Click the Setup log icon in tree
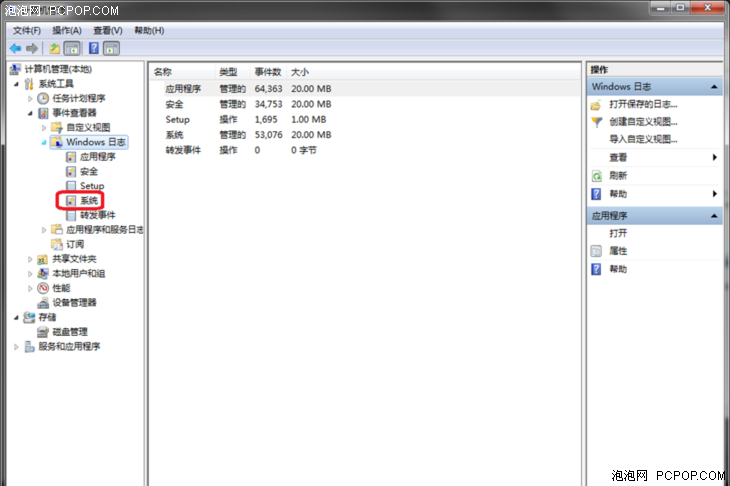This screenshot has width=730, height=486. [71, 186]
